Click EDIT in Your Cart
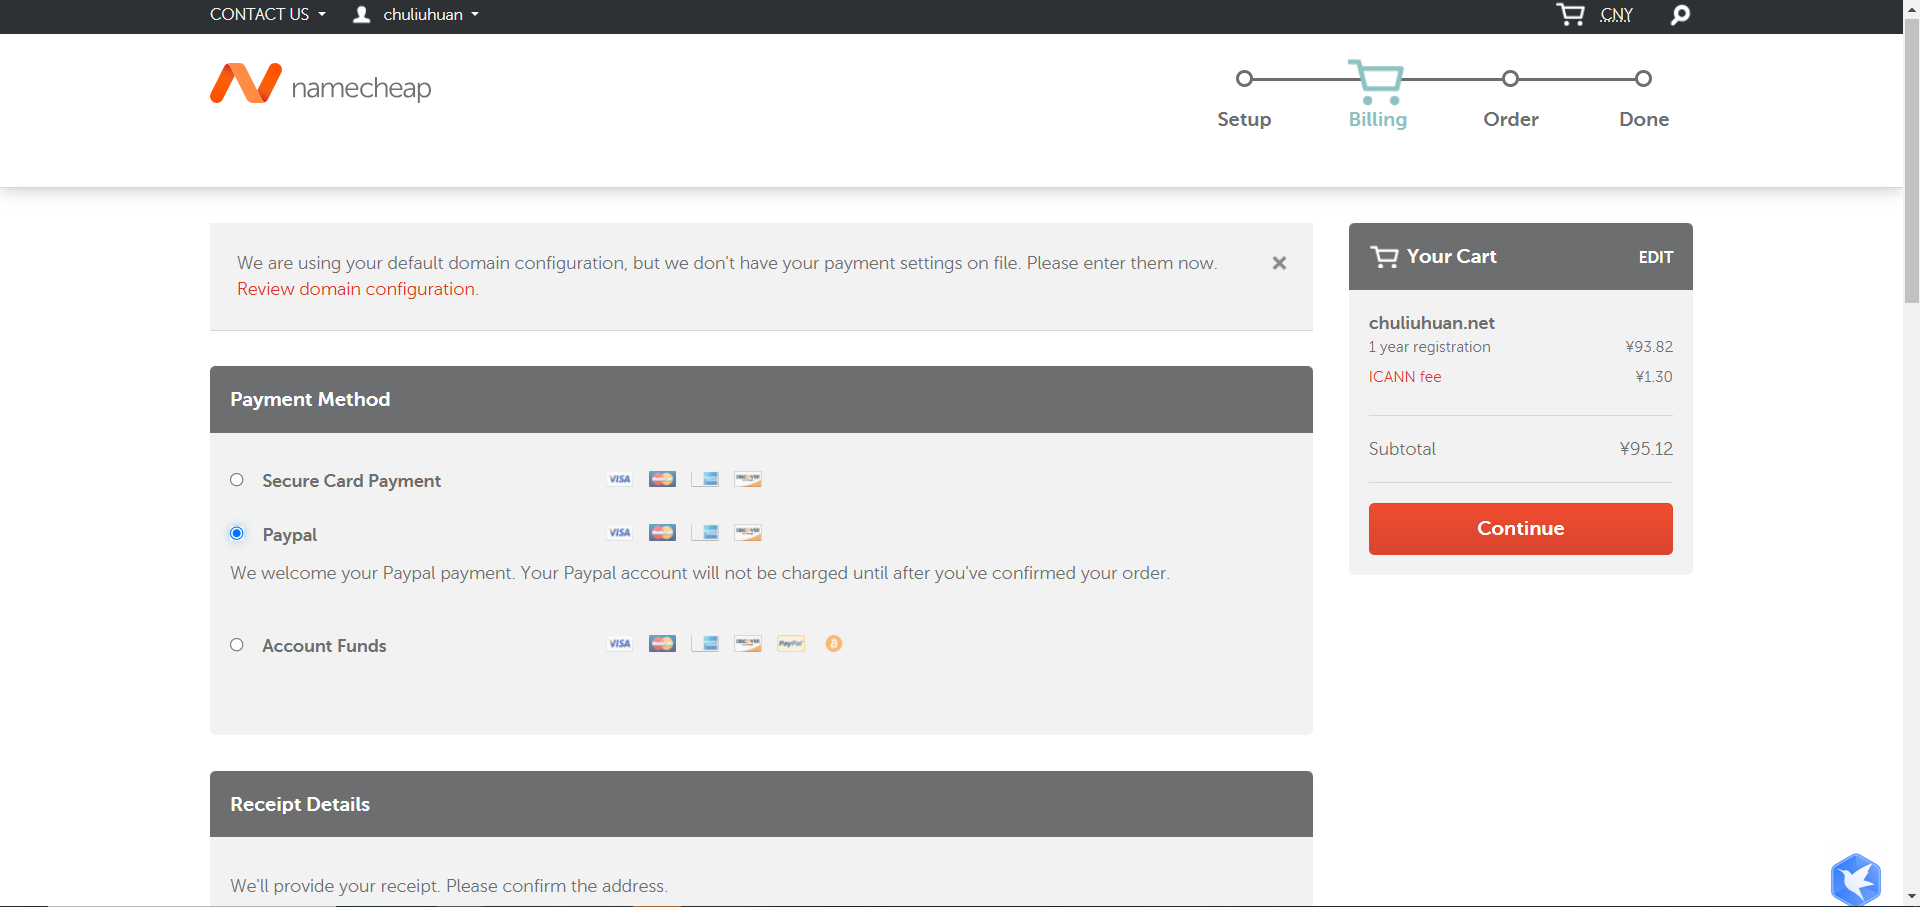The width and height of the screenshot is (1920, 907). pyautogui.click(x=1655, y=257)
